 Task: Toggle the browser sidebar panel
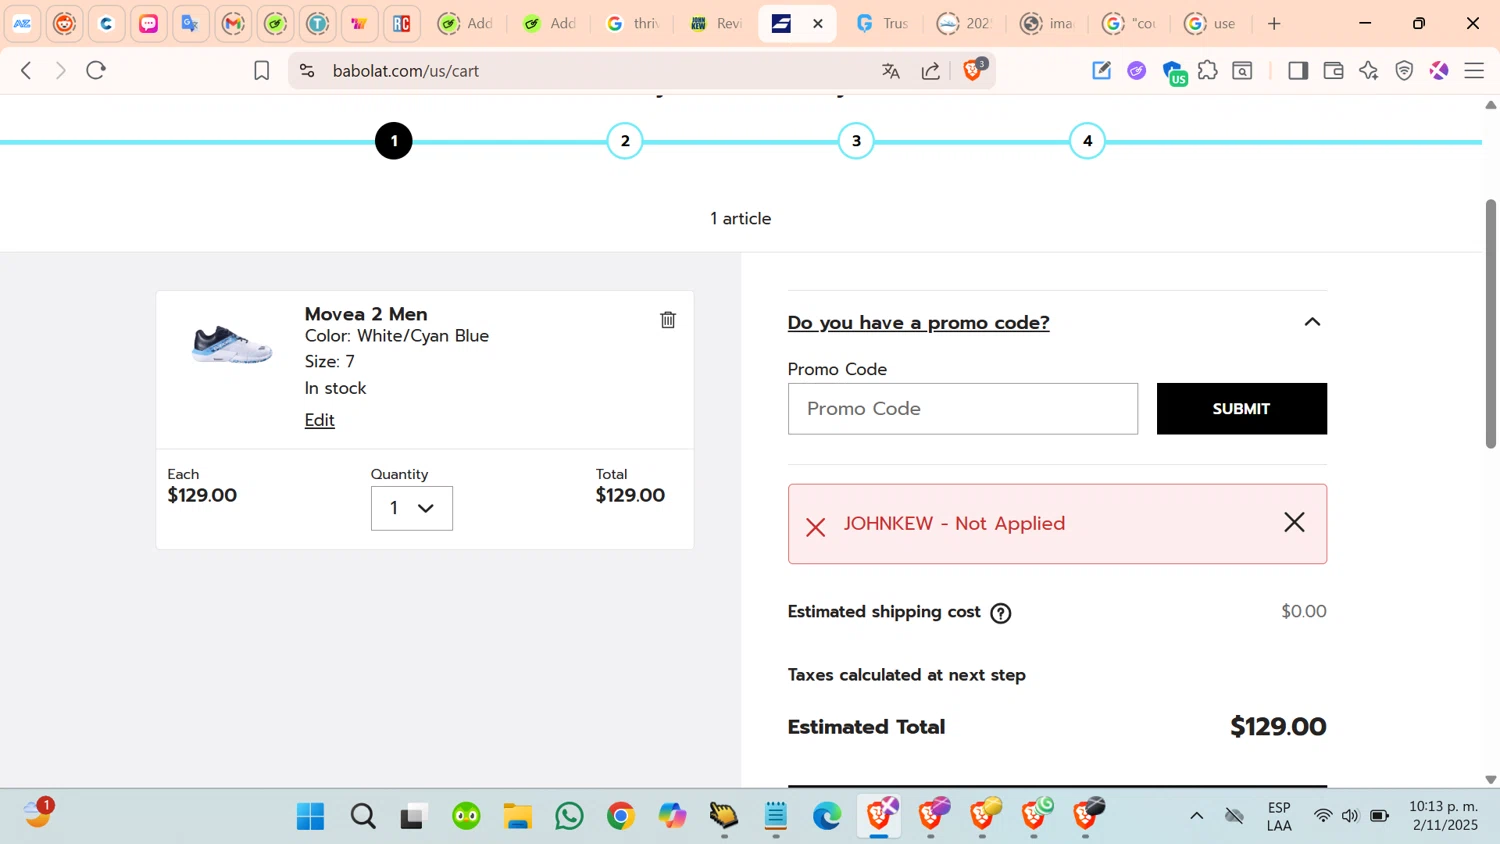coord(1298,70)
